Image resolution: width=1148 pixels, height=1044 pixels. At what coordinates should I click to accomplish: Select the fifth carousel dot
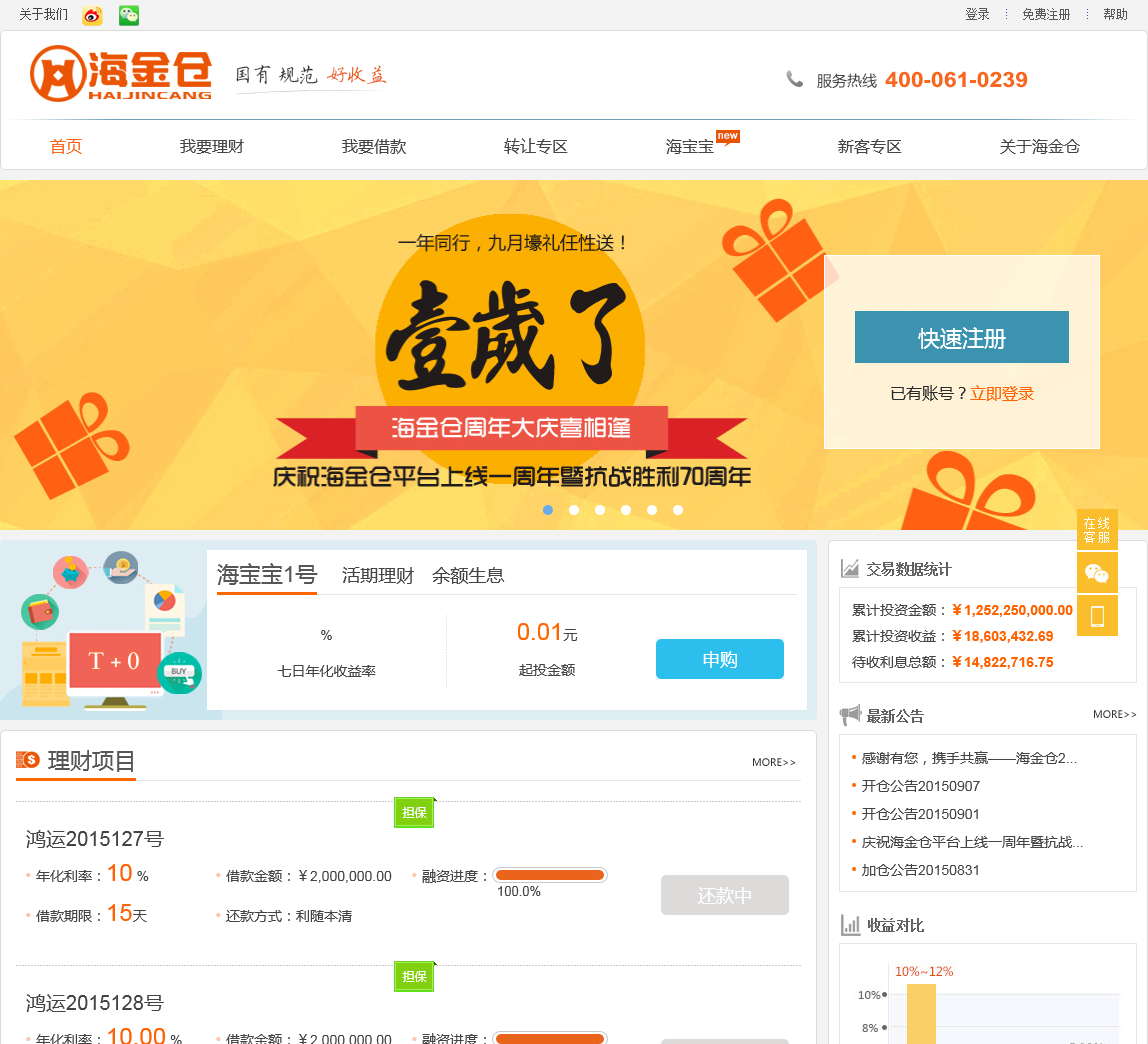(x=652, y=510)
